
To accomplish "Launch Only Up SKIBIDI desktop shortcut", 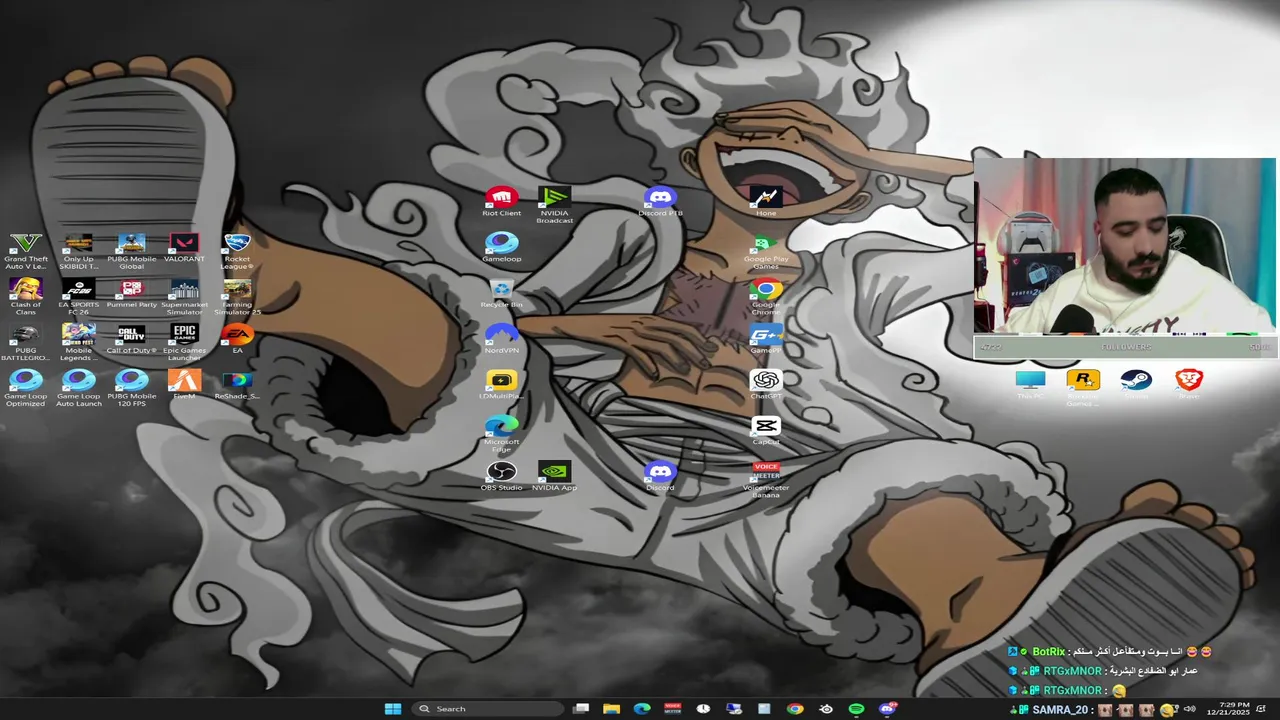I will 78,250.
